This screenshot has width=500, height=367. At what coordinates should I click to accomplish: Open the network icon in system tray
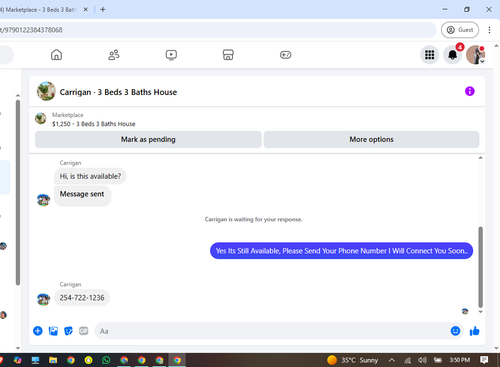click(407, 360)
